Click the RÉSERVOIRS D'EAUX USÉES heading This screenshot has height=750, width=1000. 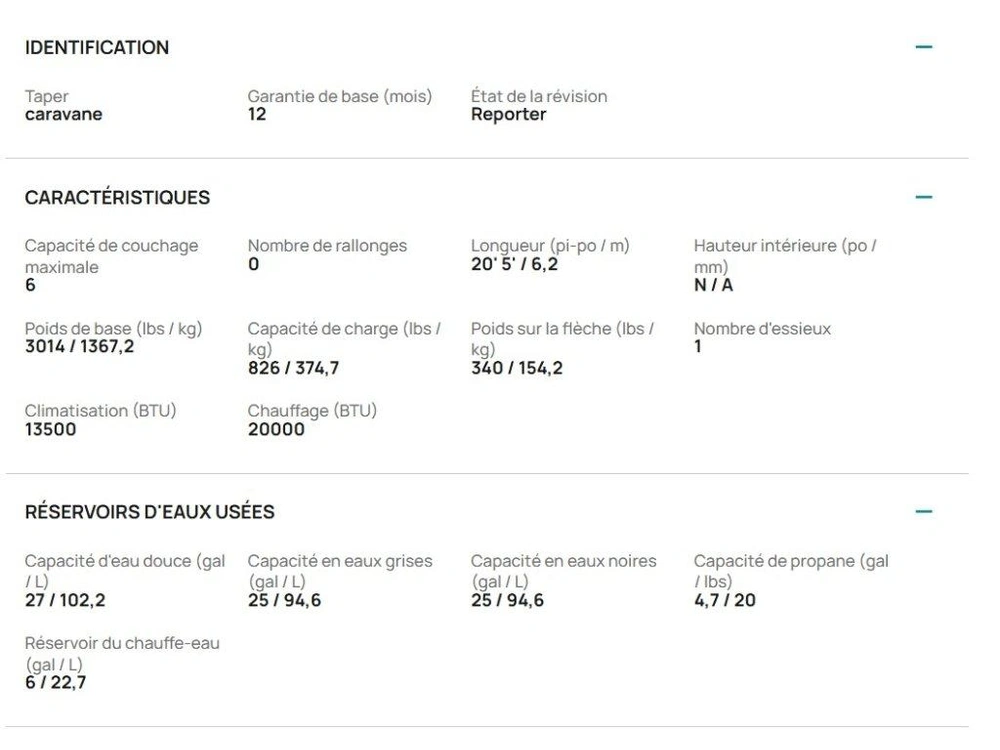[x=149, y=512]
